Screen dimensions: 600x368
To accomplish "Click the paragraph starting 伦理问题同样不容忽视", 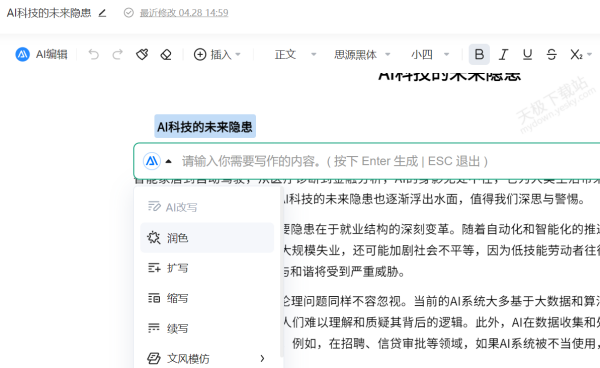I will click(x=442, y=301).
